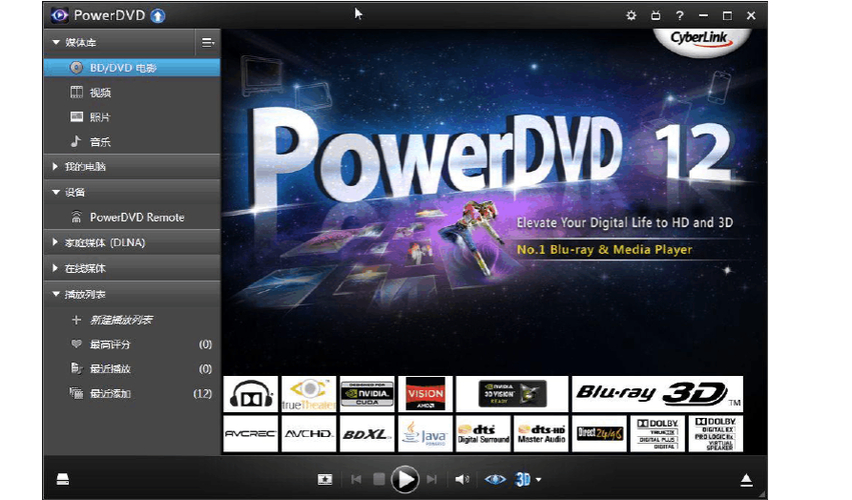Viewport: 852px width, 500px height.
Task: Stop playback
Action: click(379, 479)
